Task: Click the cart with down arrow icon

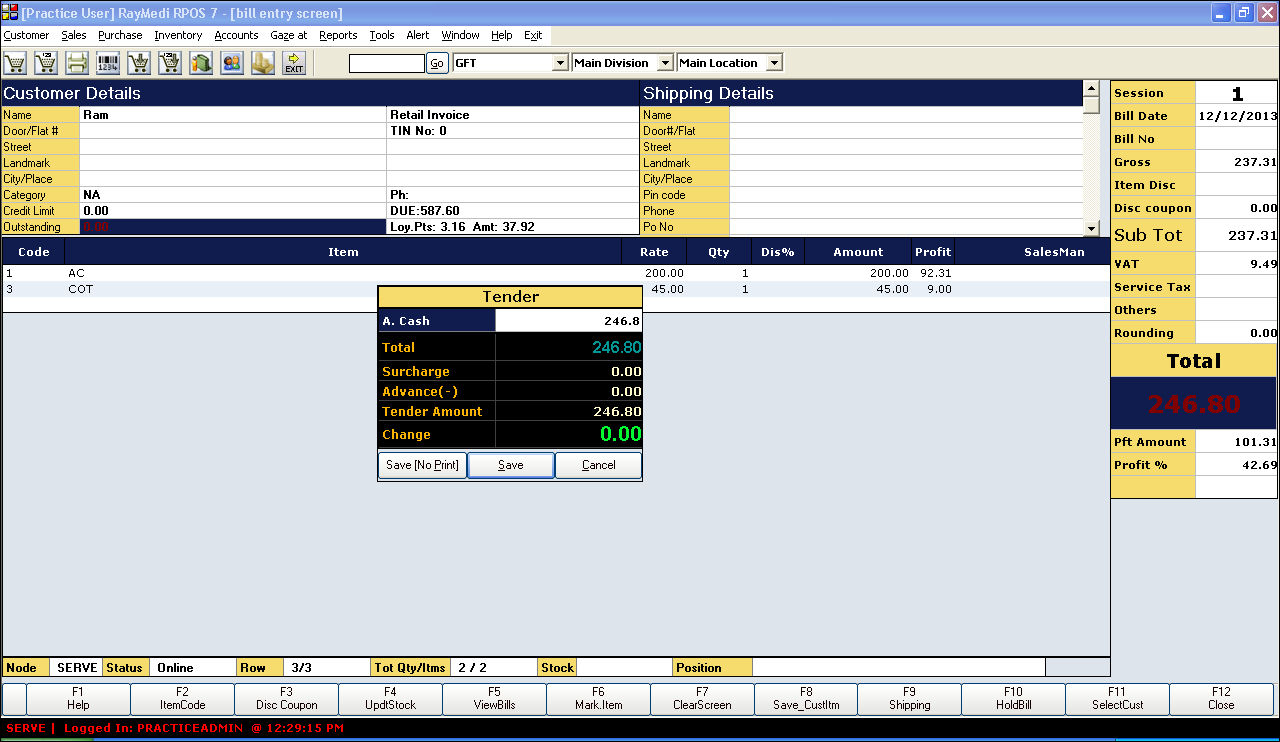Action: (139, 63)
